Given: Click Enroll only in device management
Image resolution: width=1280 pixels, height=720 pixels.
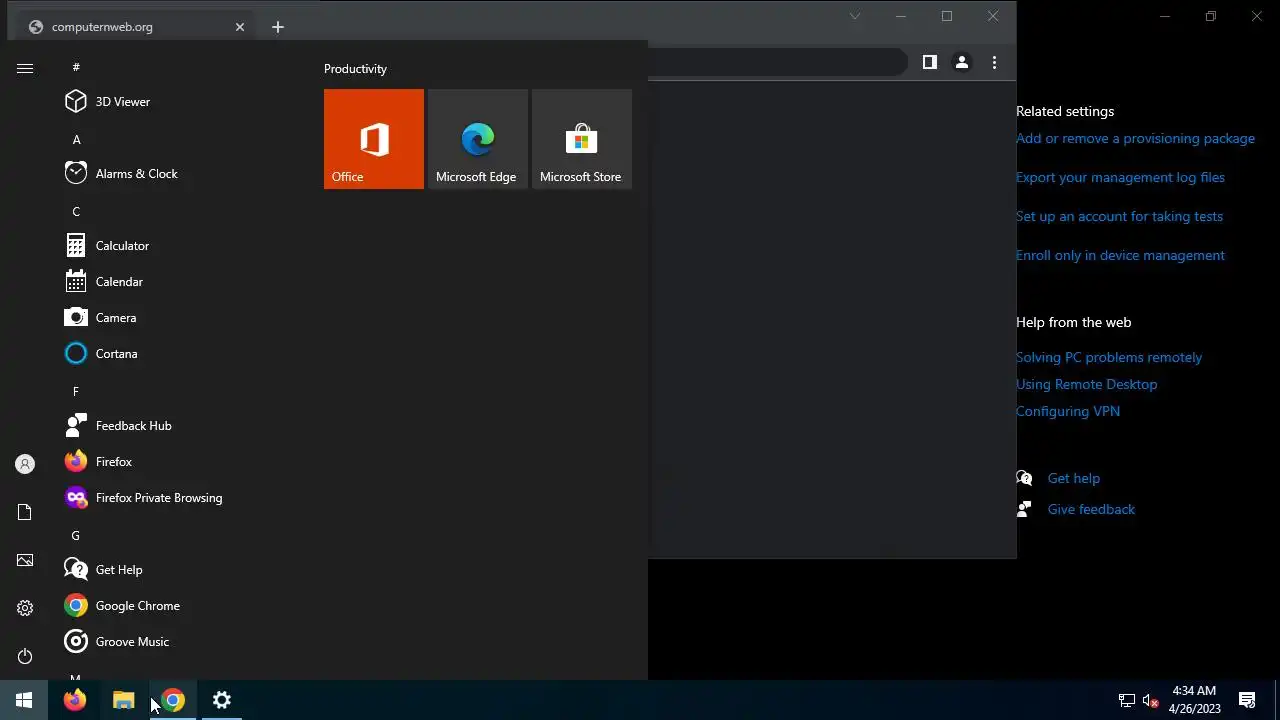Looking at the screenshot, I should 1120,256.
